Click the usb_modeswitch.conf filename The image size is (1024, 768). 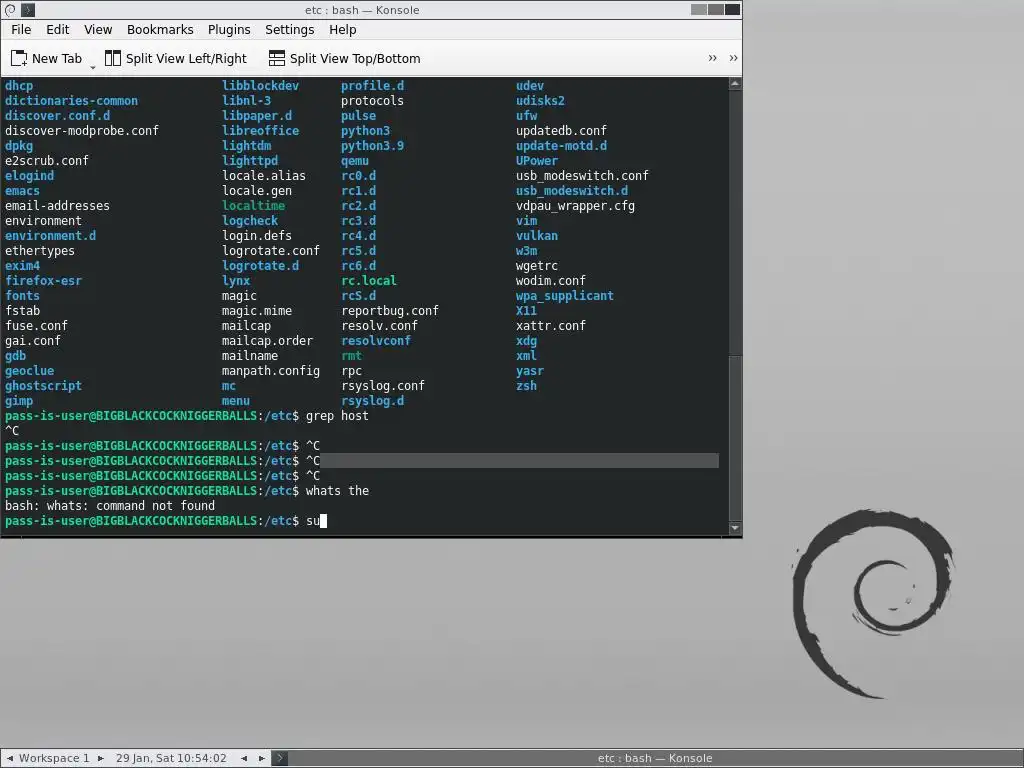(582, 176)
